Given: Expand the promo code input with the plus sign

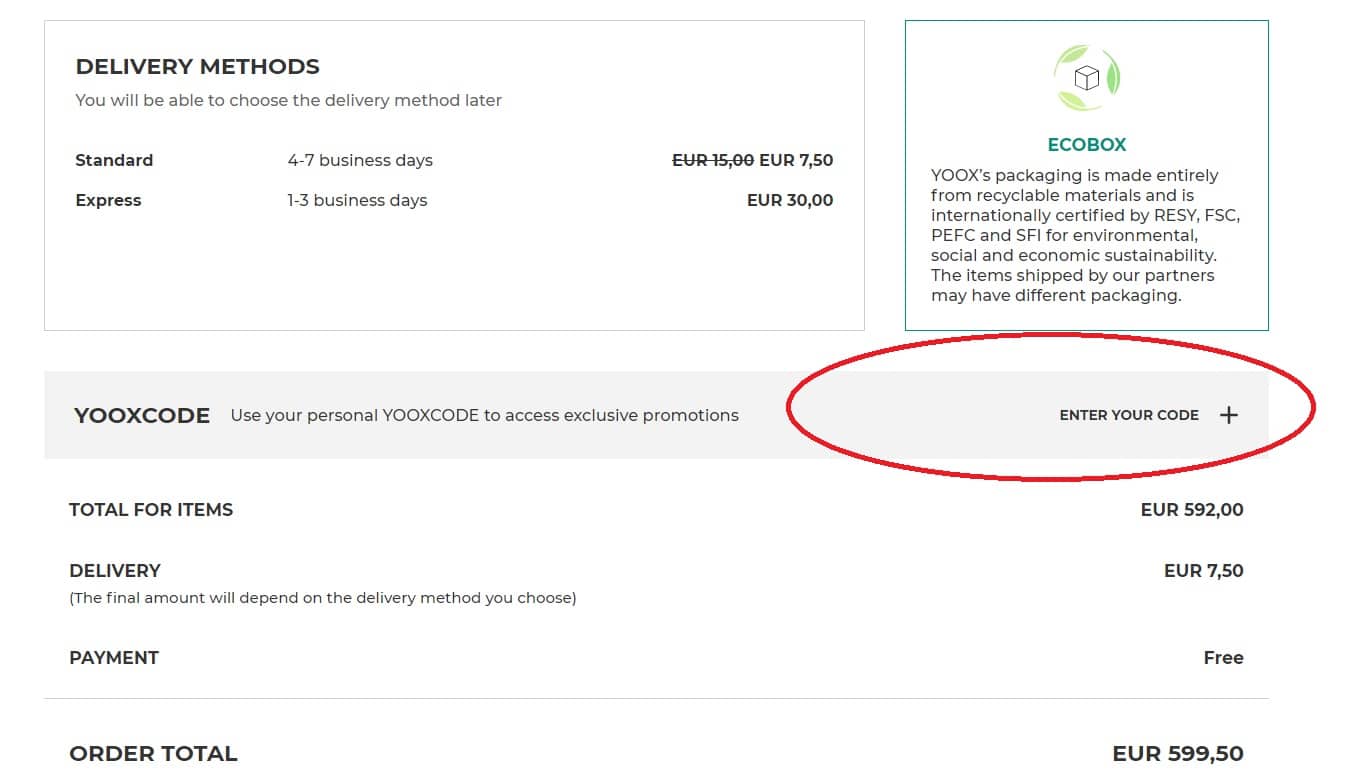Looking at the screenshot, I should click(x=1229, y=414).
